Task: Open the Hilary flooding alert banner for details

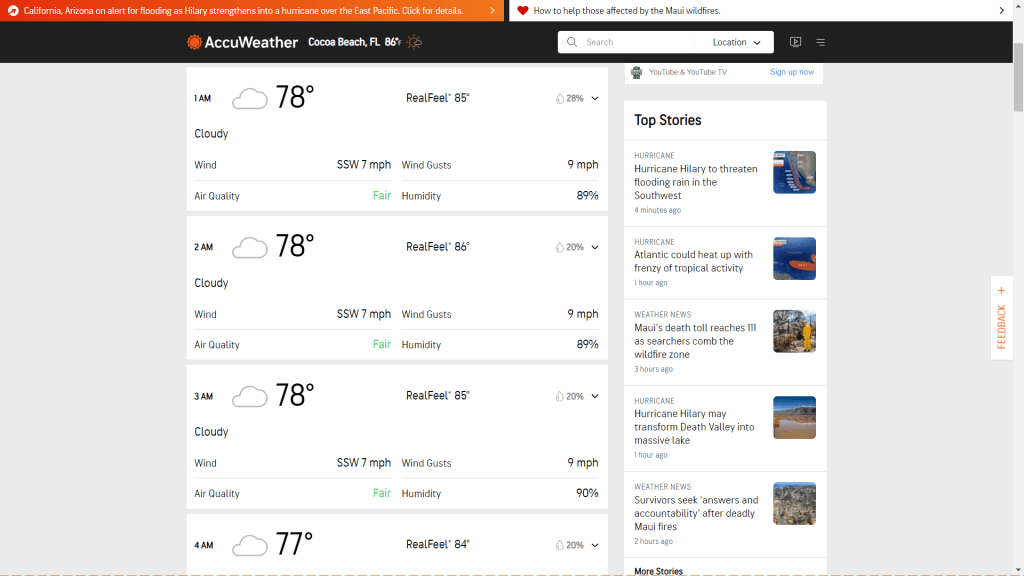Action: (245, 10)
